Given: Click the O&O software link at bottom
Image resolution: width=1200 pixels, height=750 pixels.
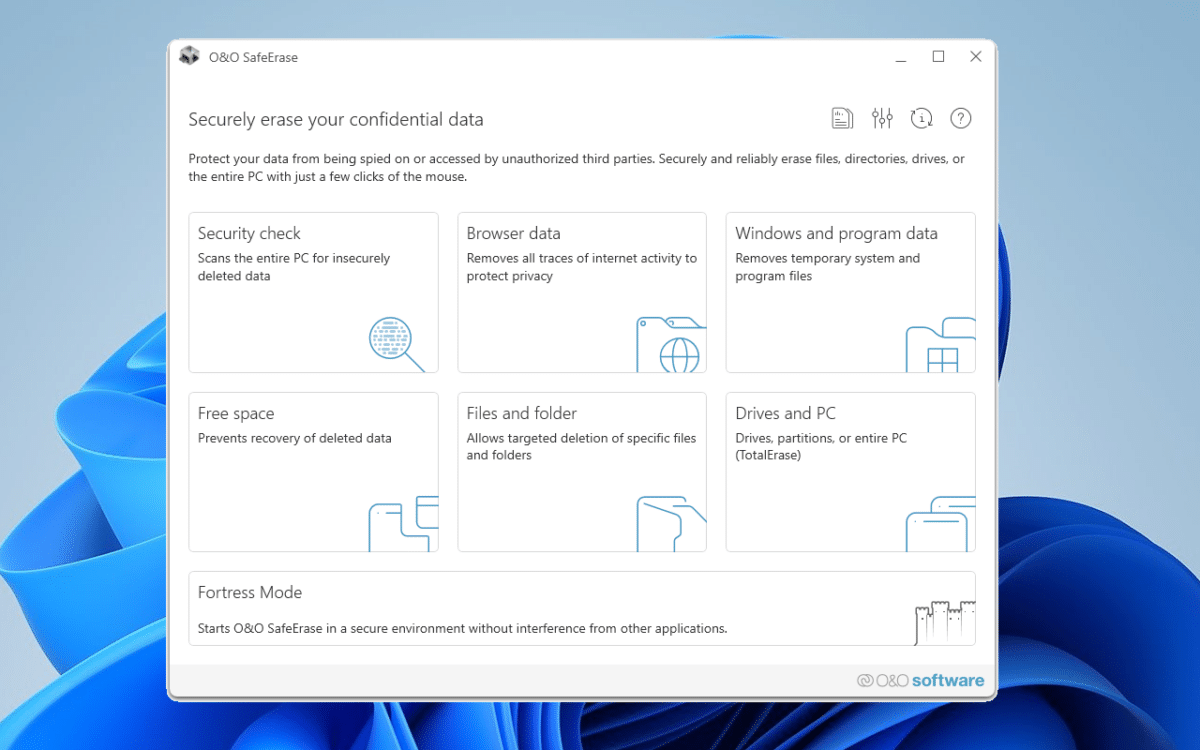Looking at the screenshot, I should tap(920, 680).
